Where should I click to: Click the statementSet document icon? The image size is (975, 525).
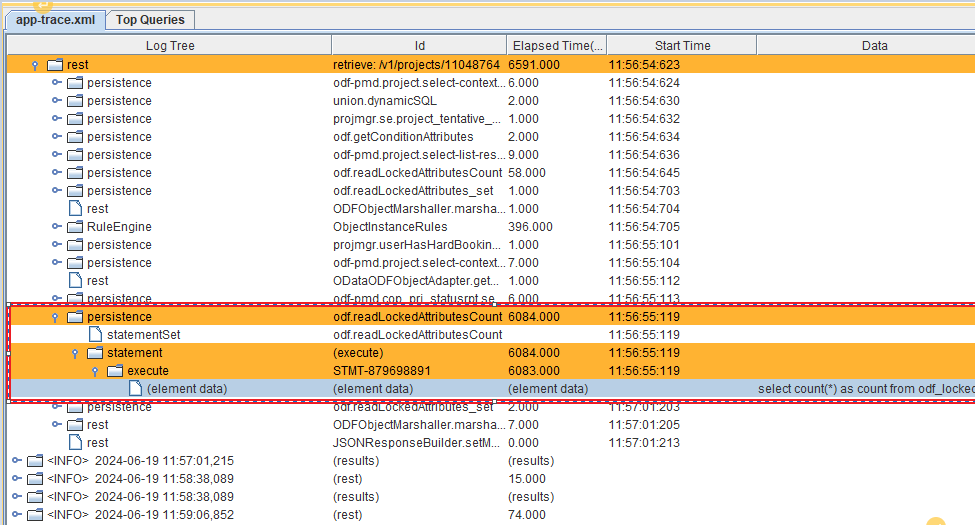pyautogui.click(x=95, y=334)
